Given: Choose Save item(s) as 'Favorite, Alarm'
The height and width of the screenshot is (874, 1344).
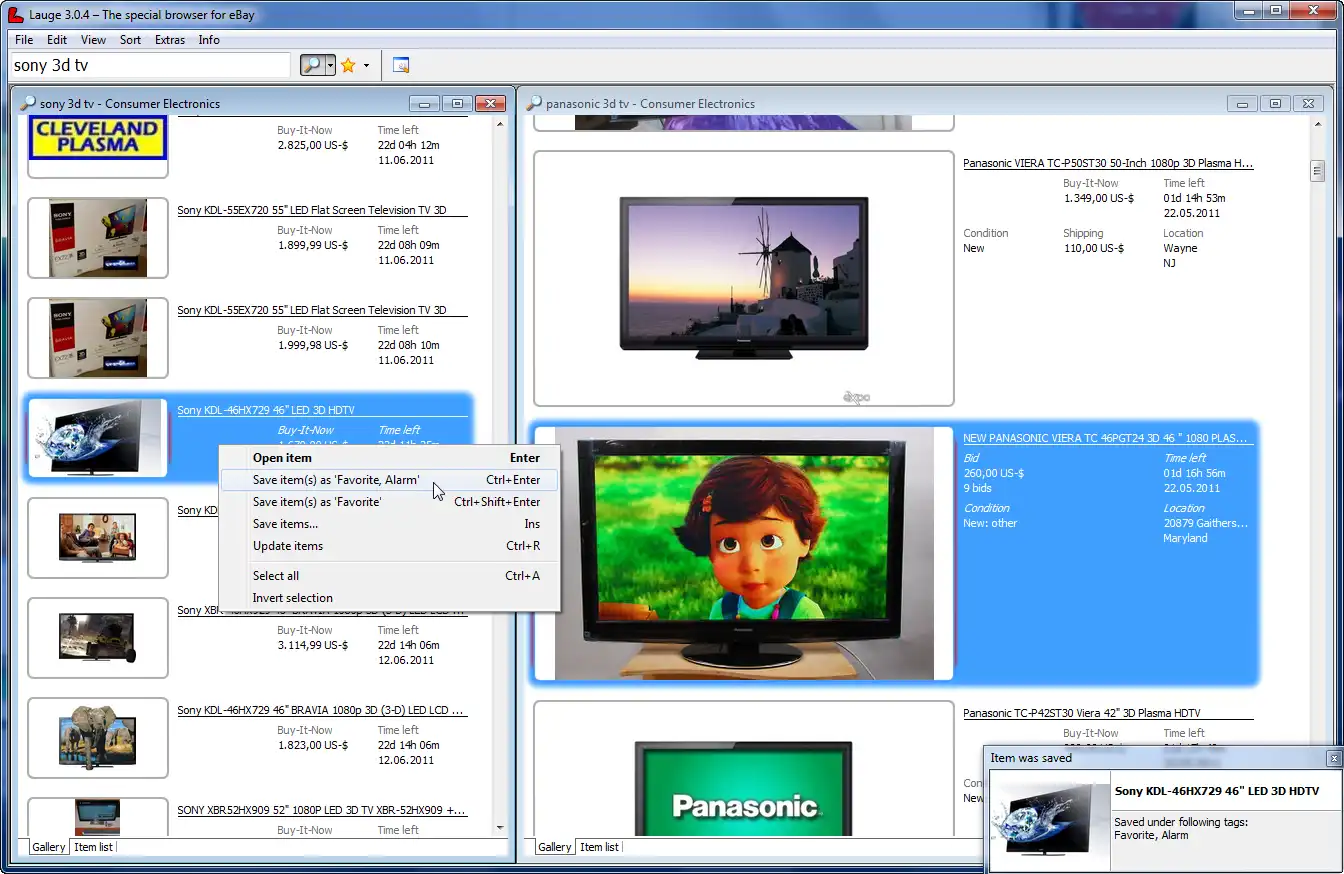Looking at the screenshot, I should pos(389,480).
